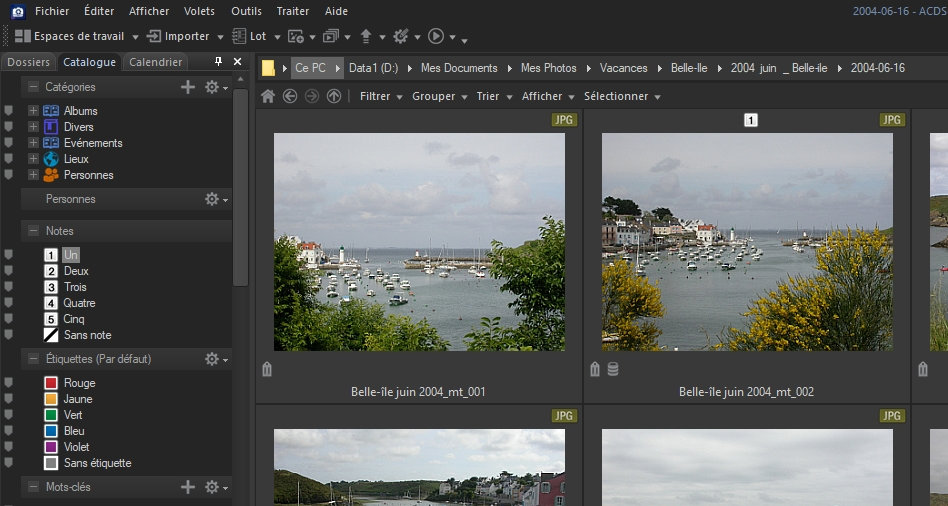Viewport: 948px width, 506px height.
Task: Expand the Lieux category tree
Action: (33, 159)
